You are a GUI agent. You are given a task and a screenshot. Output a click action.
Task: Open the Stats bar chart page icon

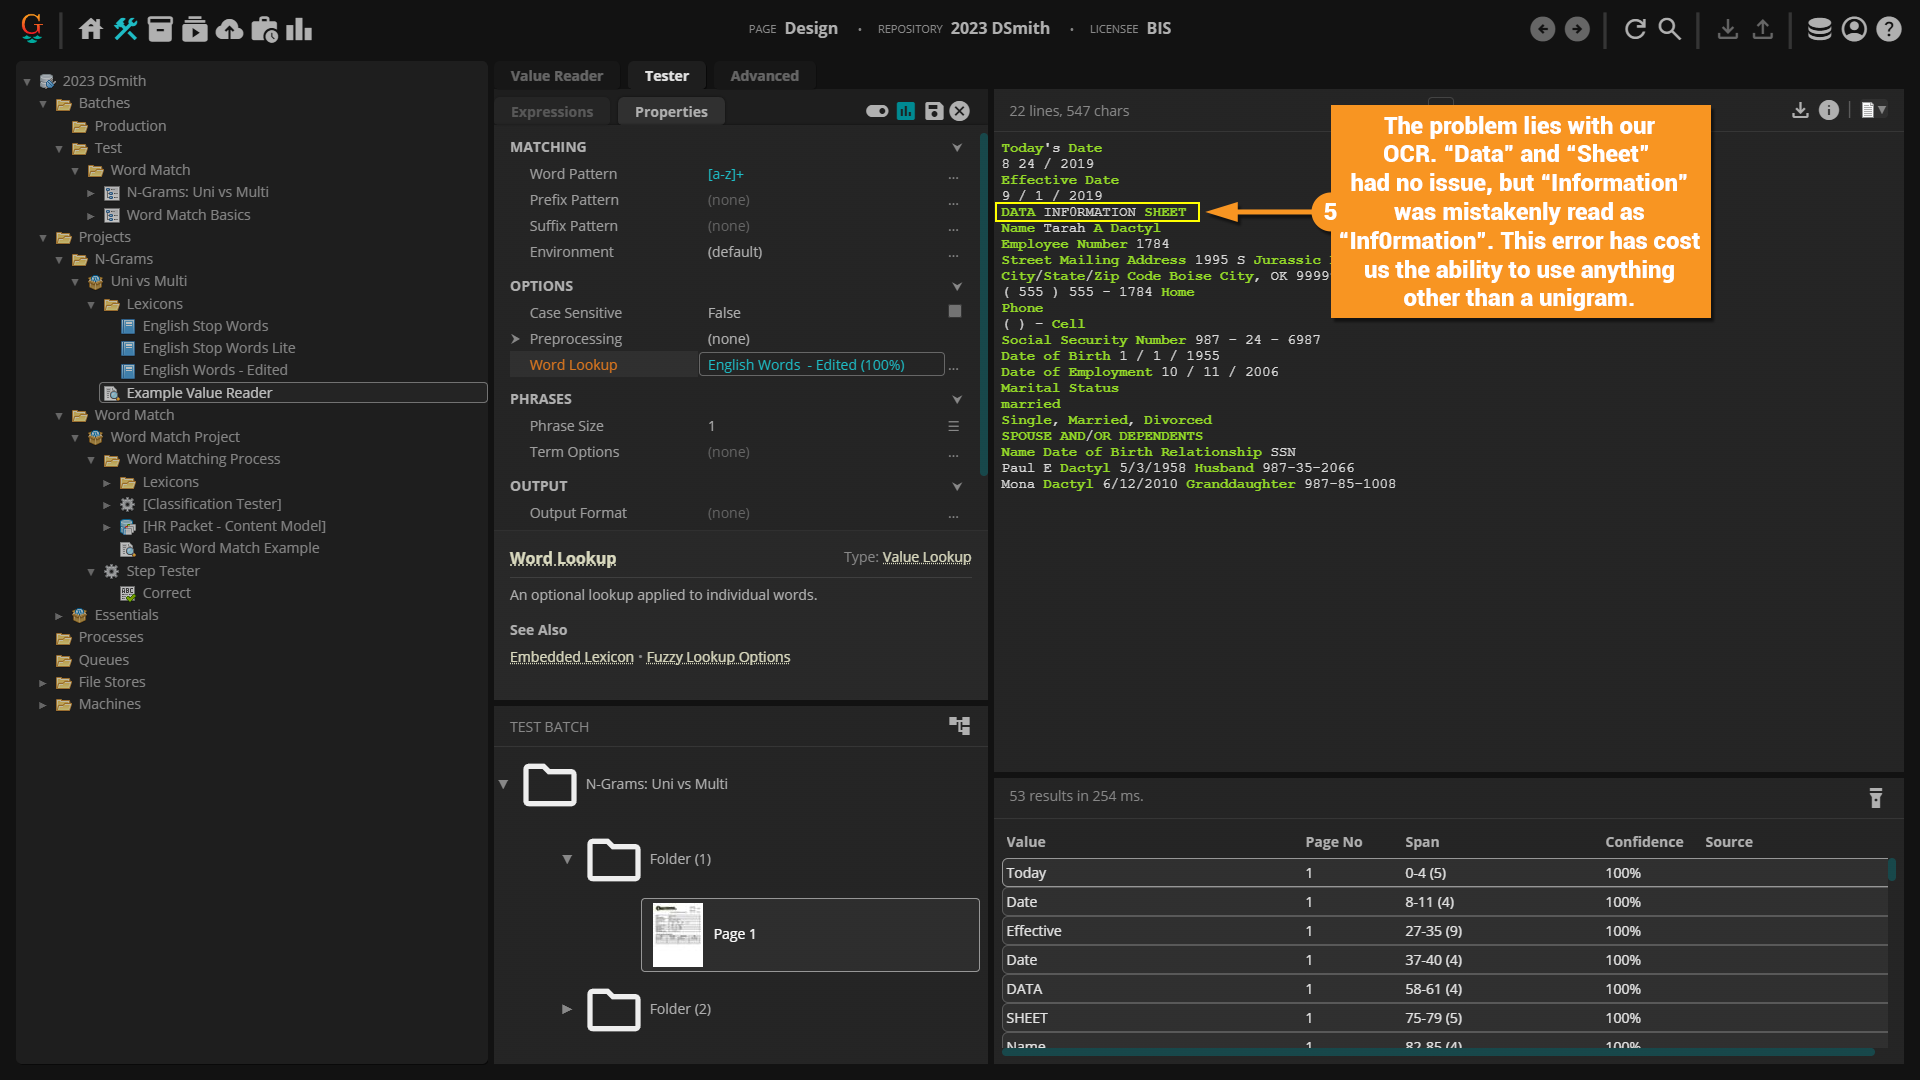299,29
